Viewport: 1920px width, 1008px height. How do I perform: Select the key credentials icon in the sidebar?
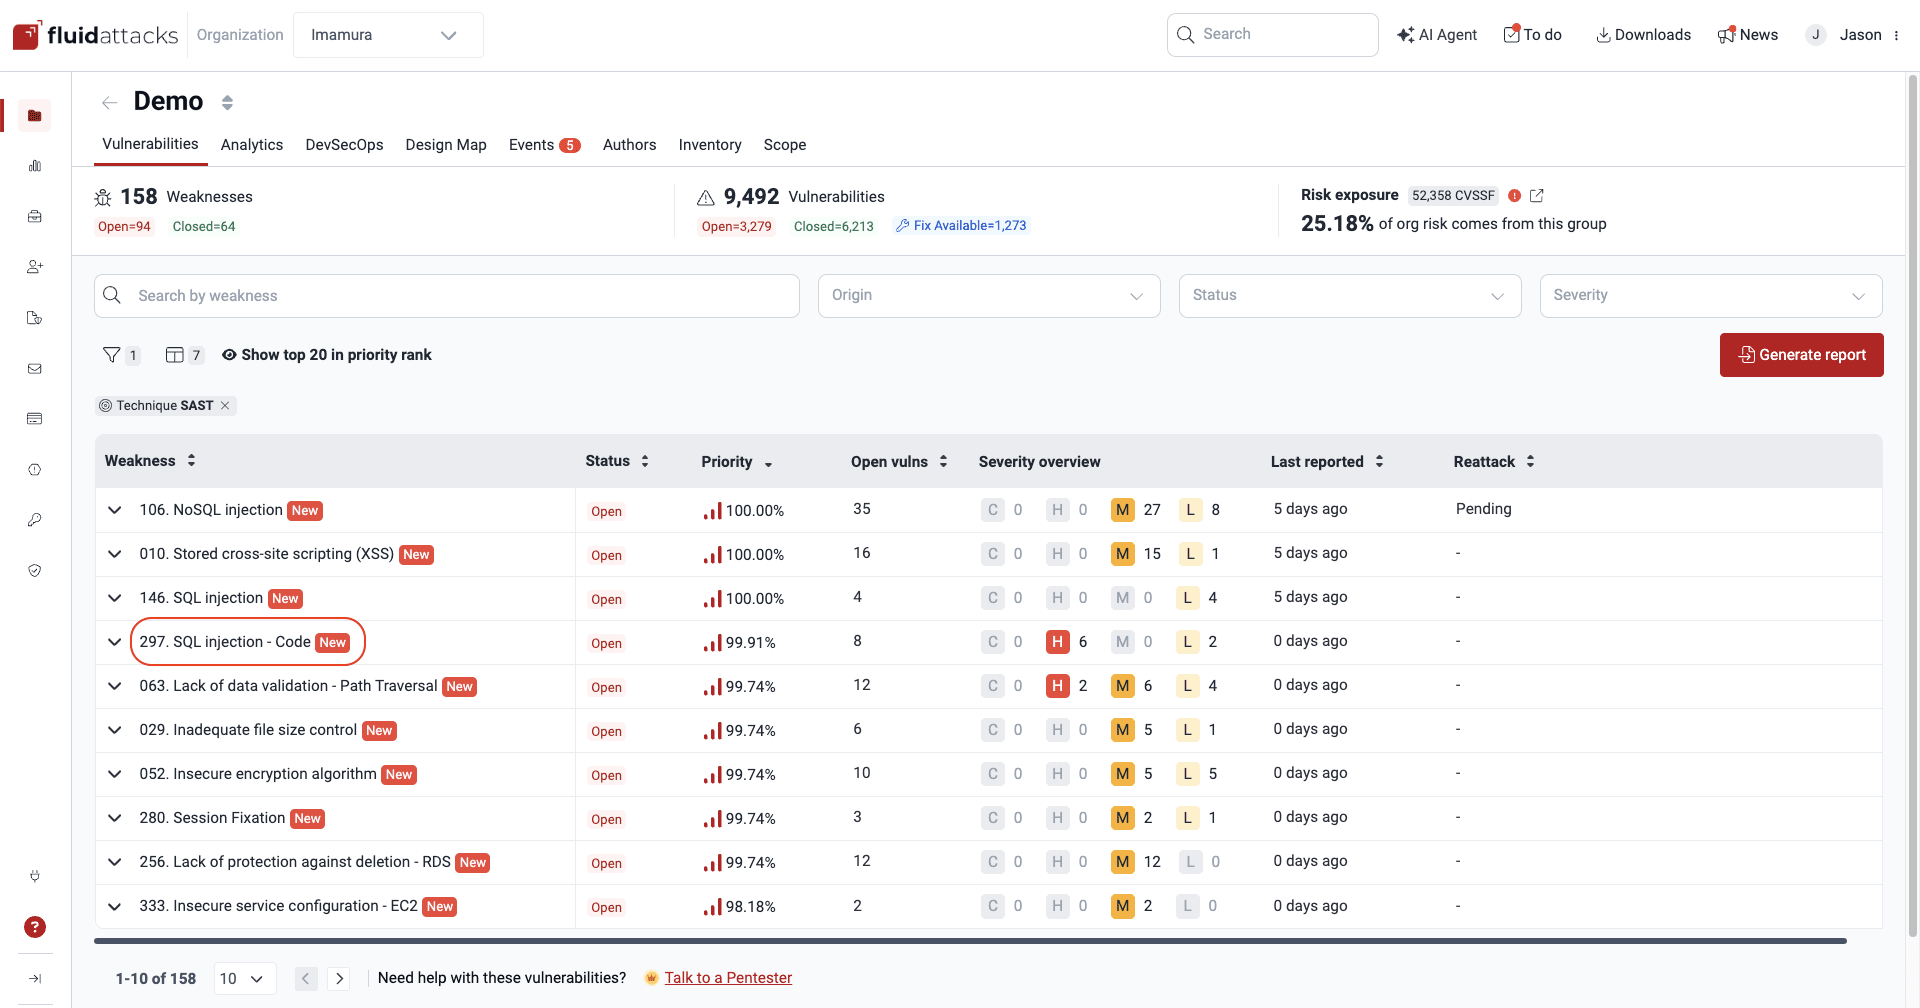pos(35,519)
